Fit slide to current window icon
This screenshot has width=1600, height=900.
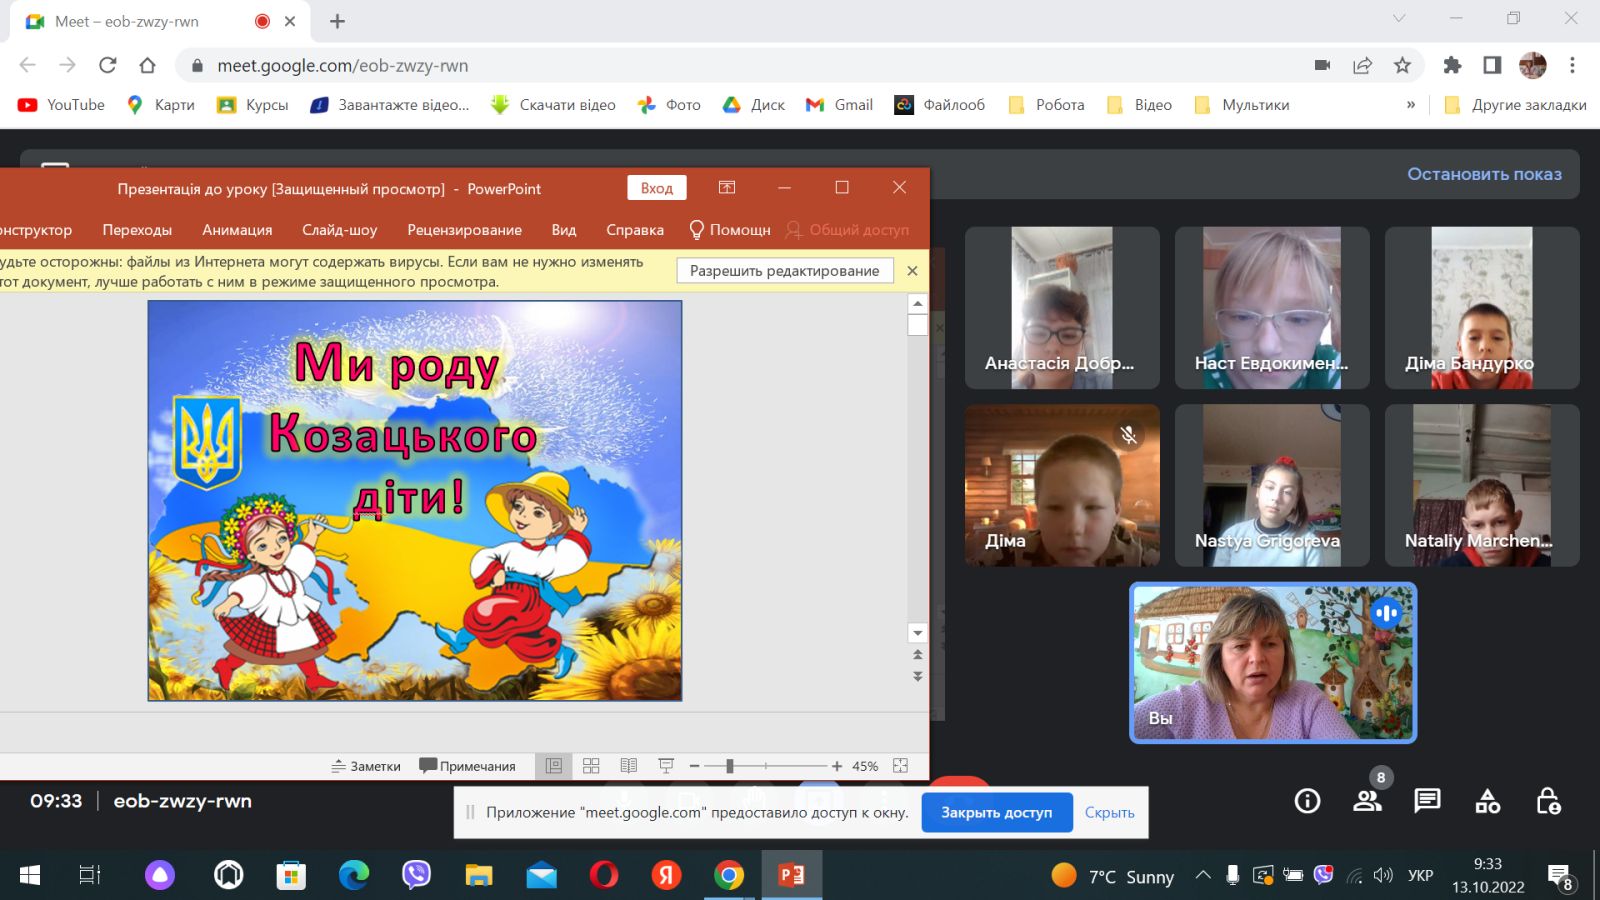(900, 766)
